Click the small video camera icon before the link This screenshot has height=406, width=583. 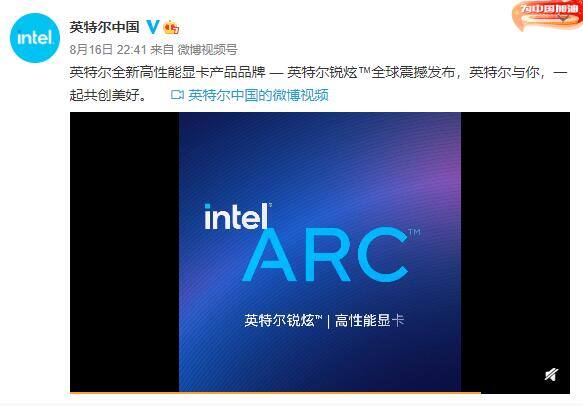pyautogui.click(x=177, y=95)
